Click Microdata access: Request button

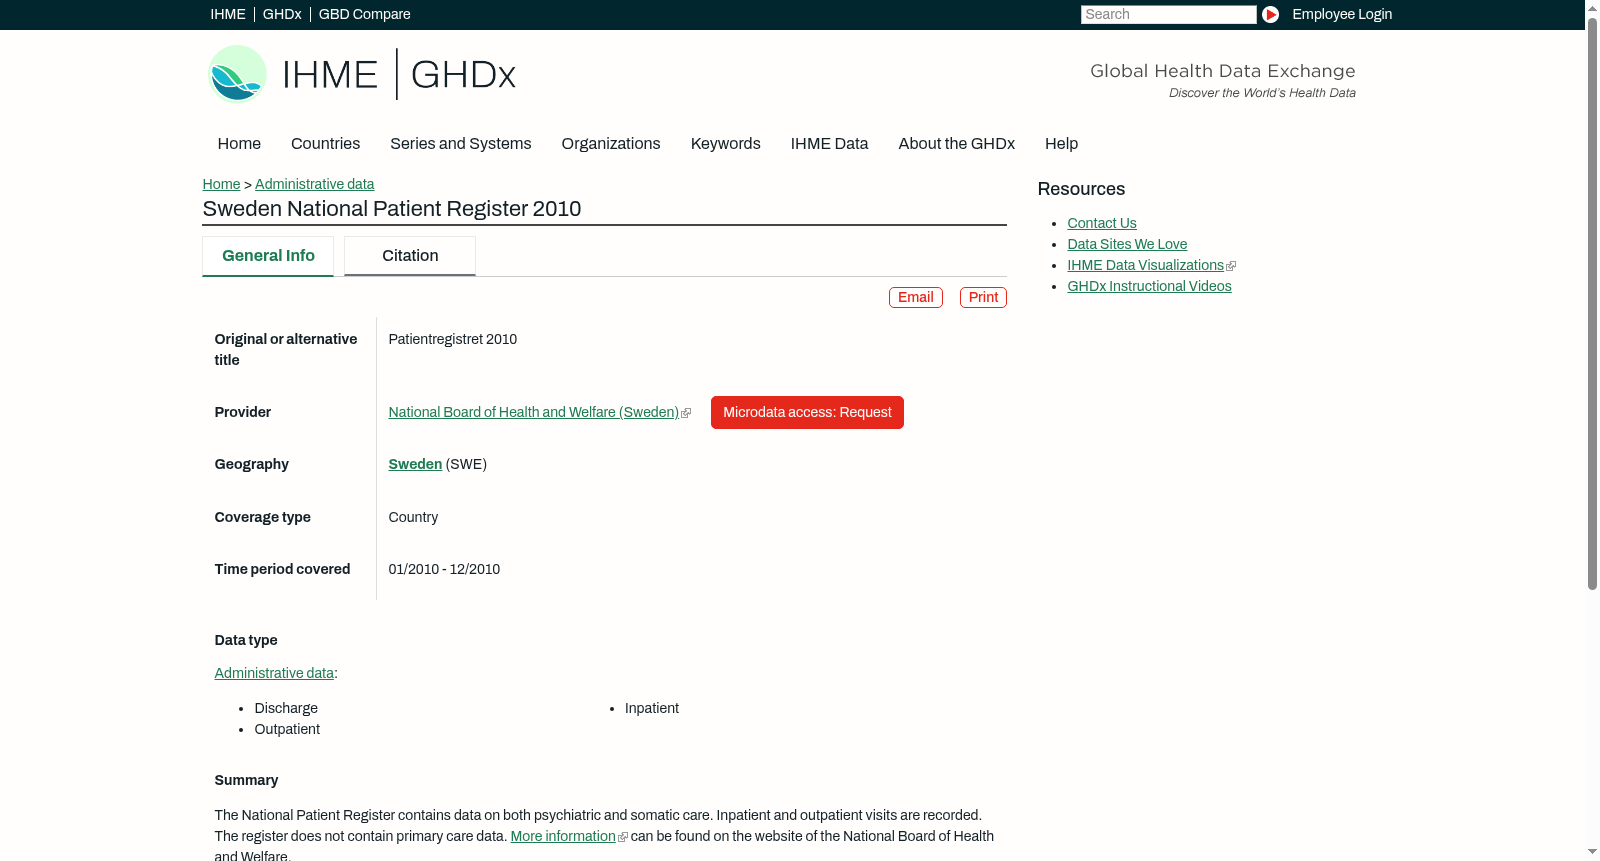coord(807,412)
